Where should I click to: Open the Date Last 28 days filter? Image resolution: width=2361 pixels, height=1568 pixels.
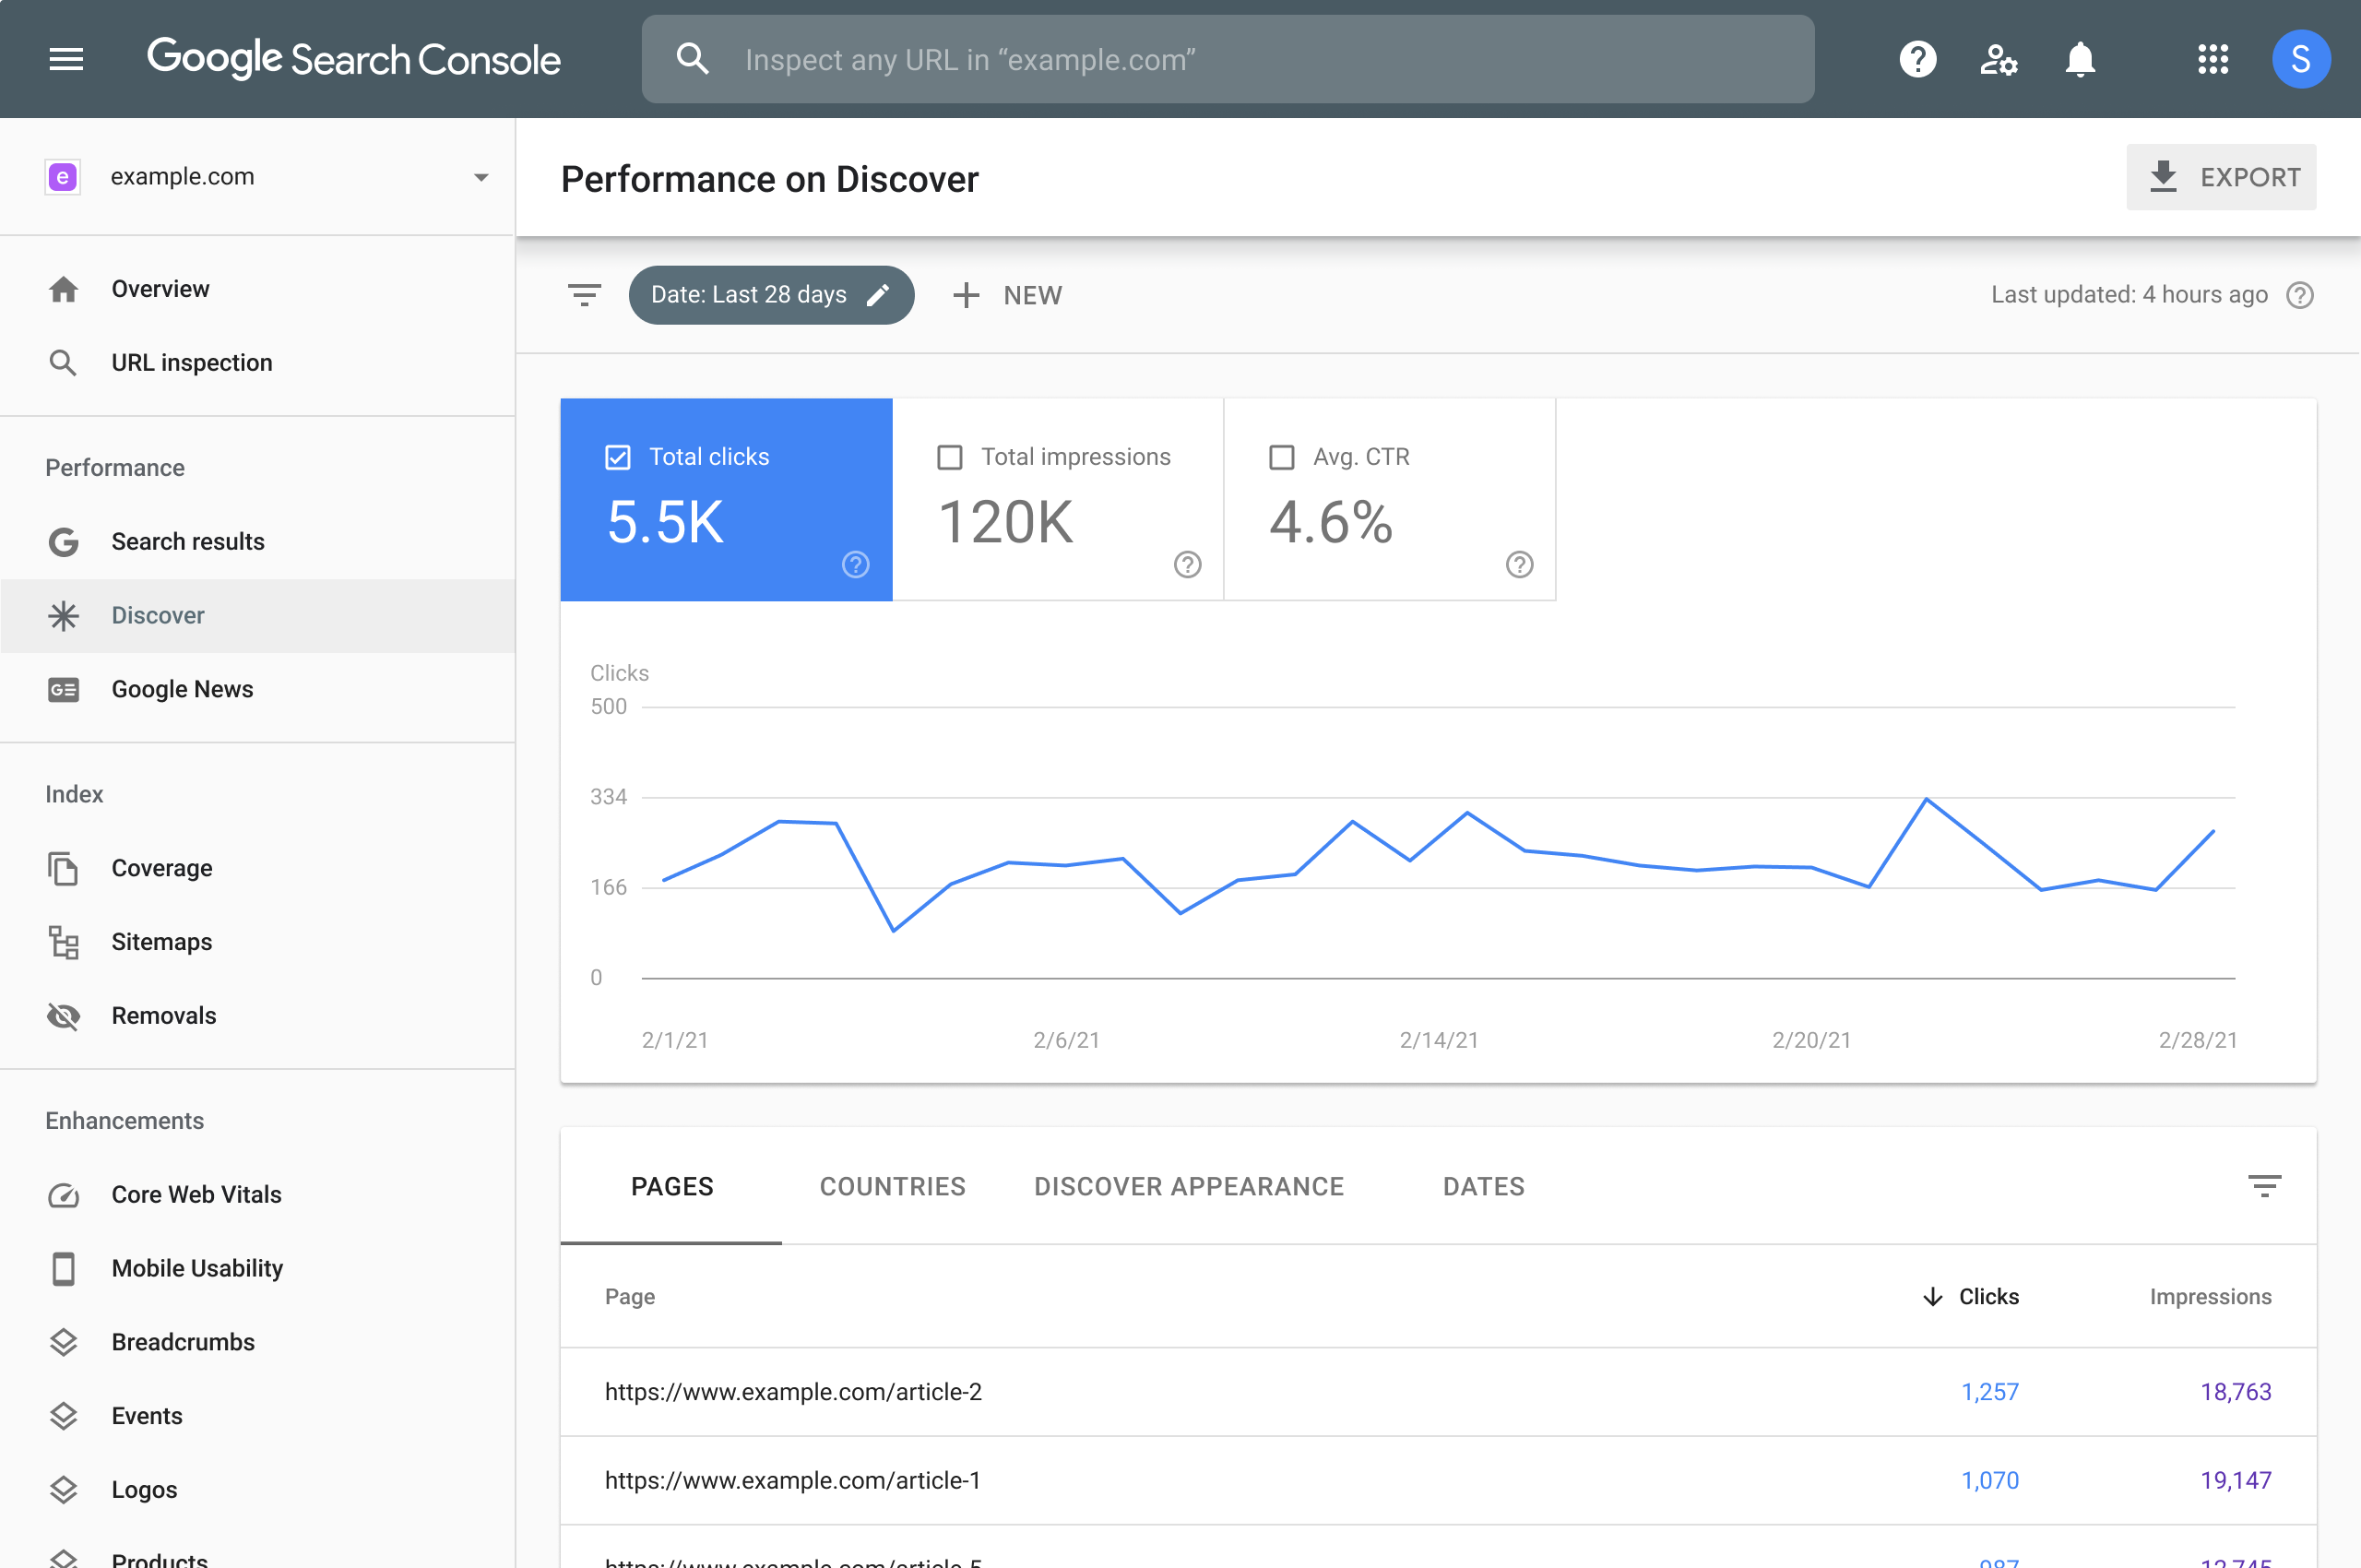[x=769, y=294]
